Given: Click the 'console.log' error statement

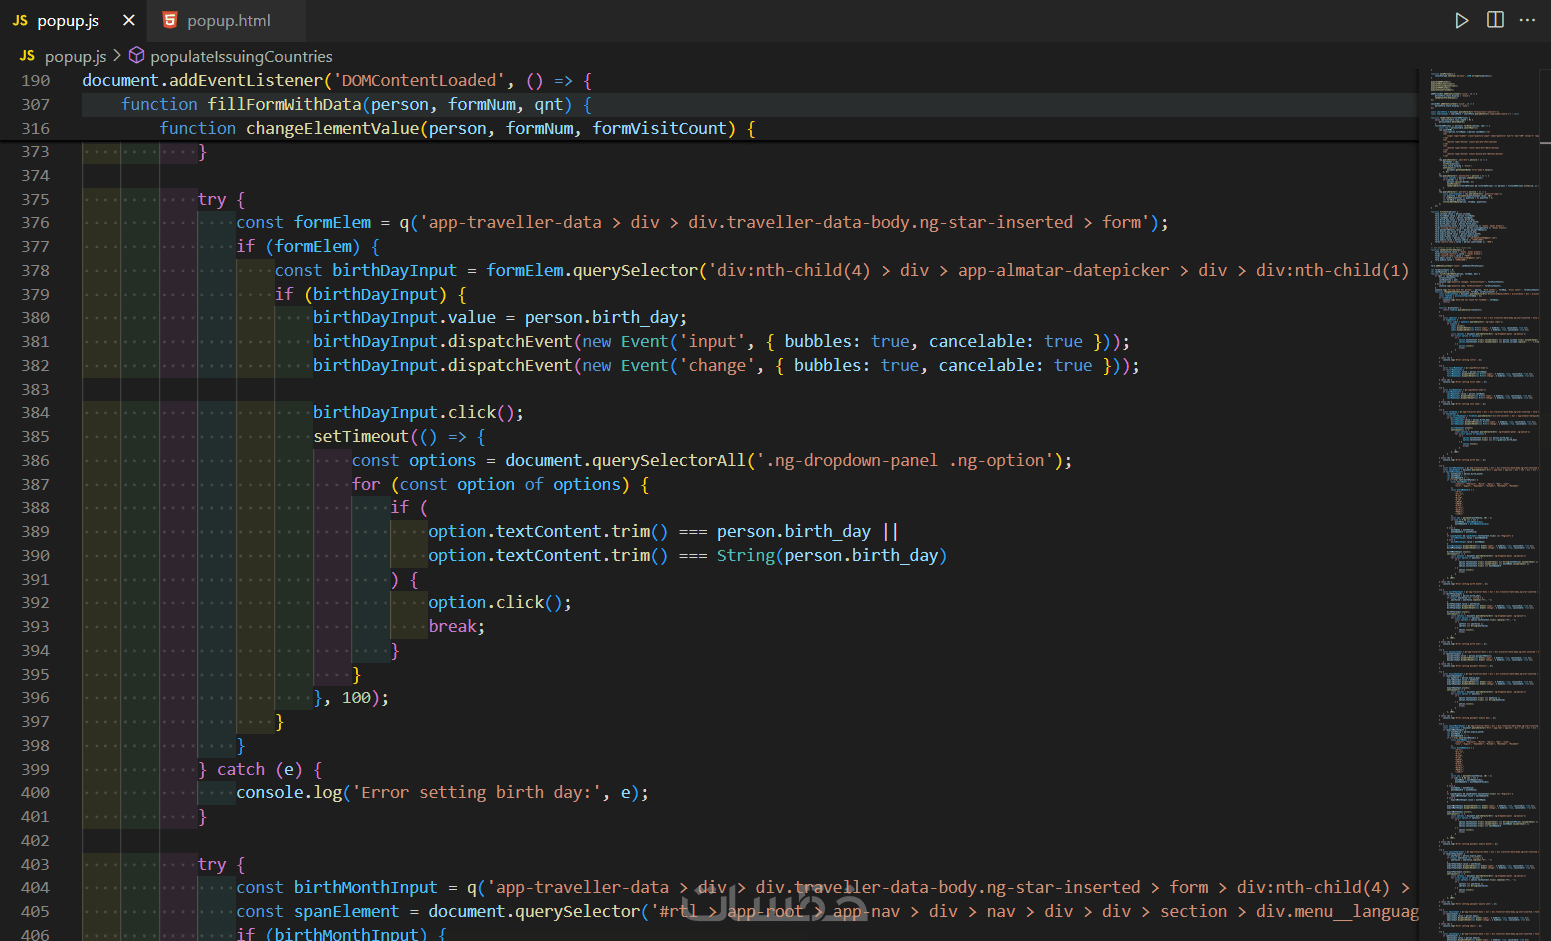Looking at the screenshot, I should [x=443, y=792].
